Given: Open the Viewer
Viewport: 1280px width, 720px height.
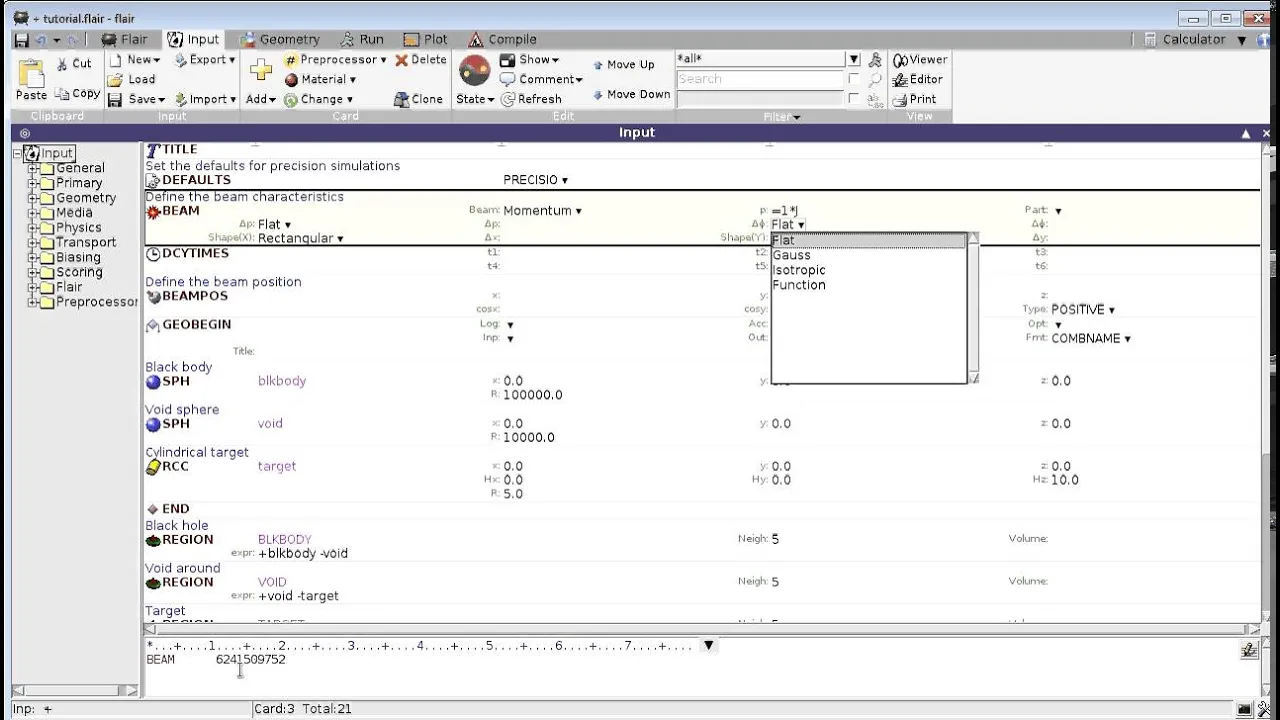Looking at the screenshot, I should [919, 60].
